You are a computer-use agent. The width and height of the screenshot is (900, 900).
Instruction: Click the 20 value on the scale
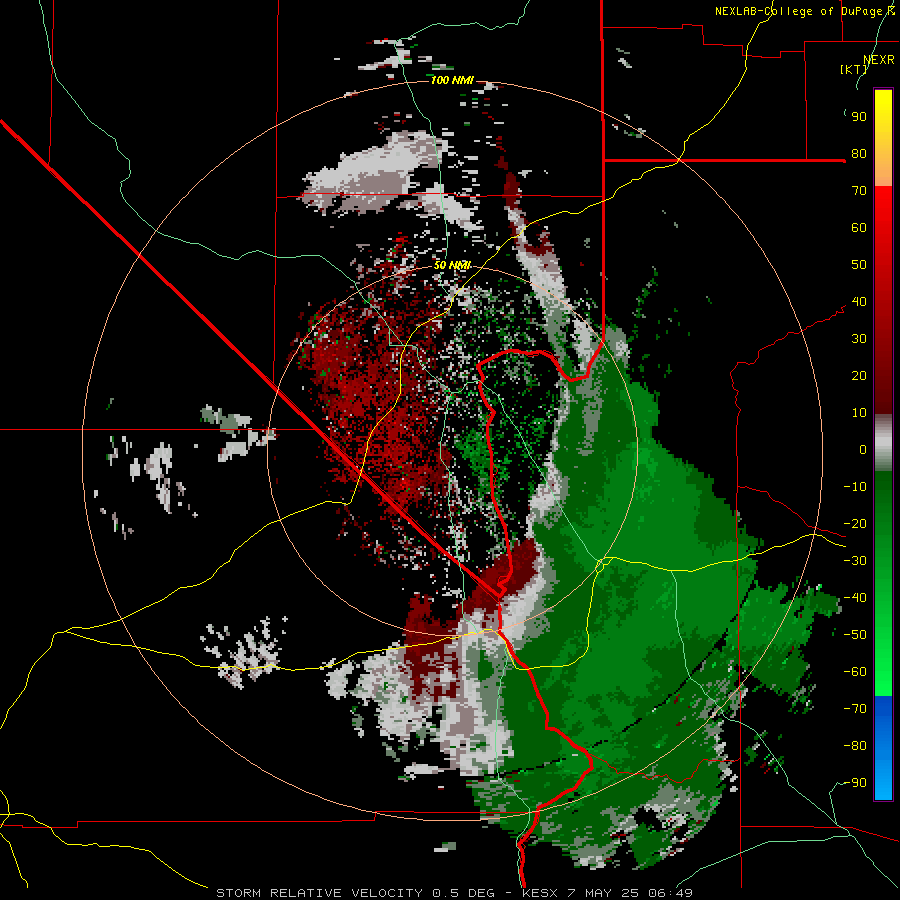pyautogui.click(x=859, y=376)
